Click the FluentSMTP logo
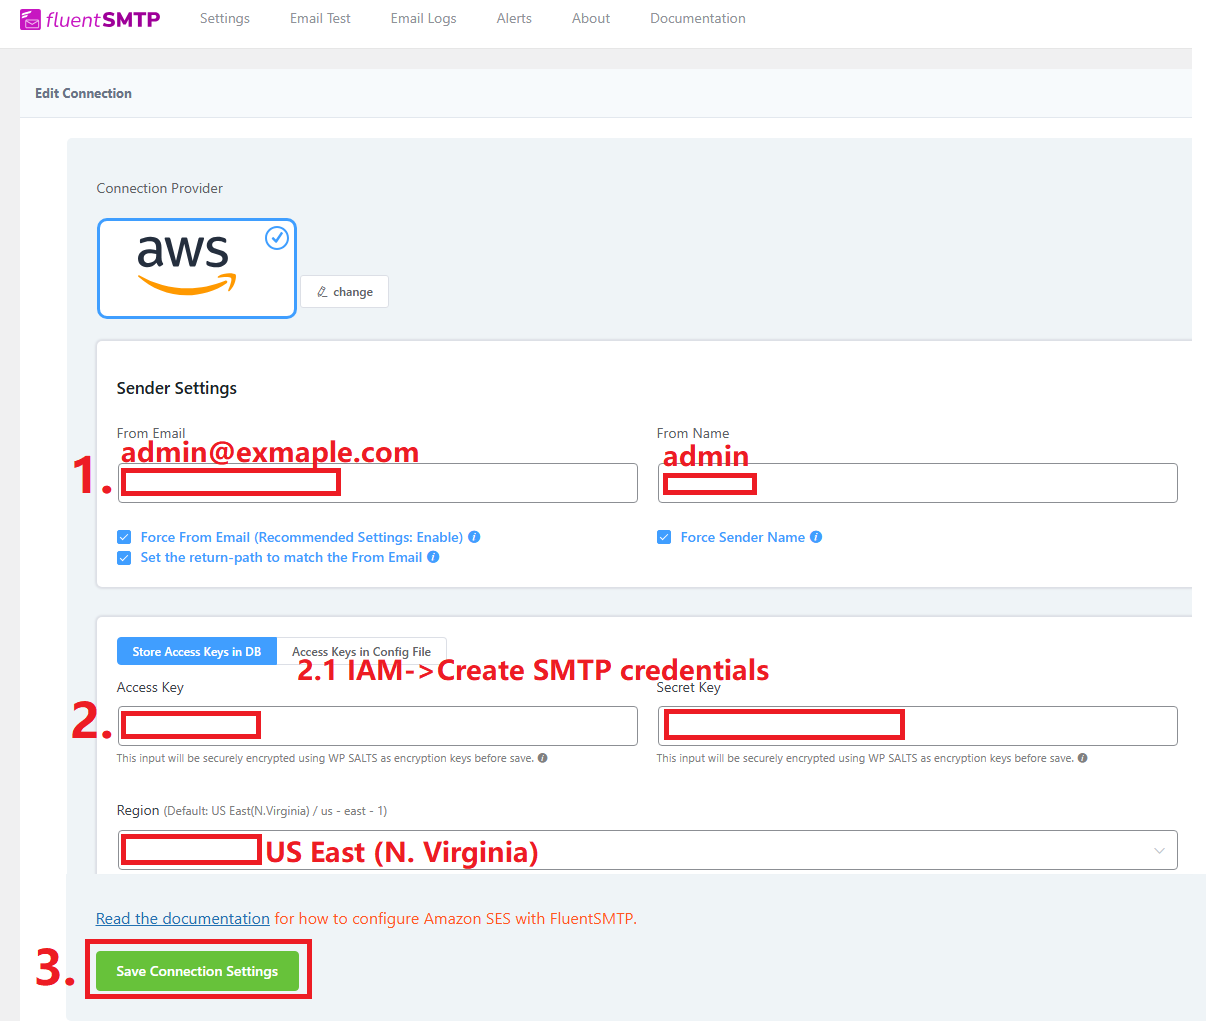This screenshot has height=1024, width=1206. pyautogui.click(x=90, y=19)
